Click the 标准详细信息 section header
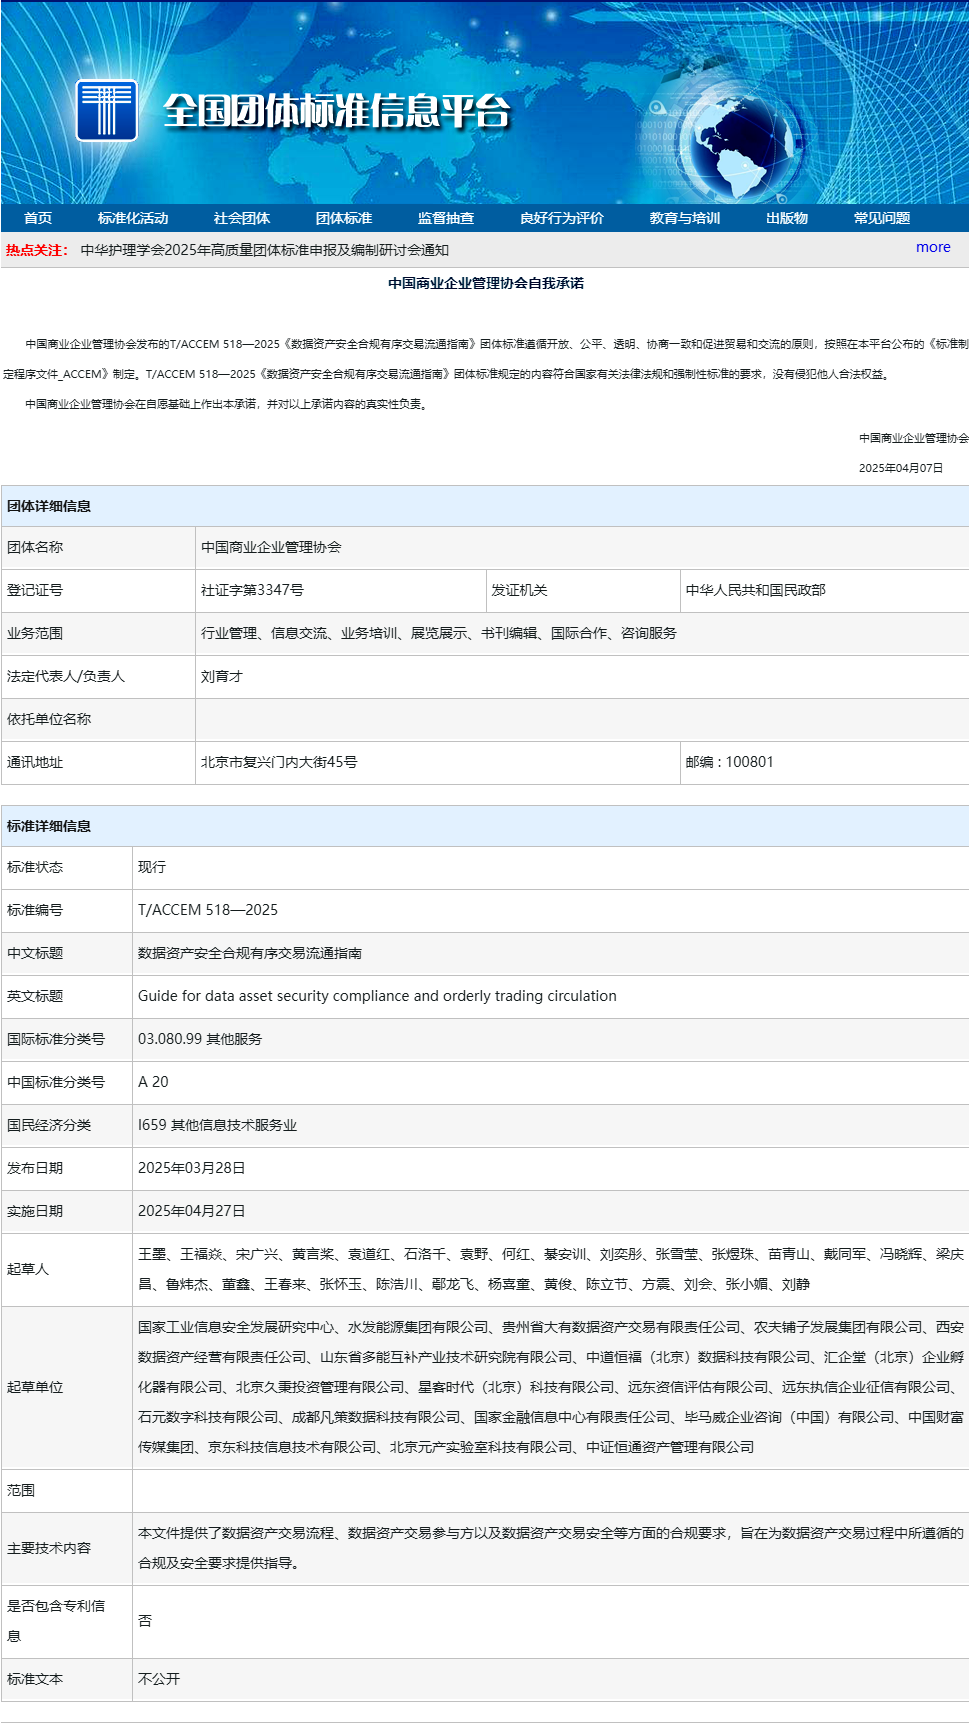This screenshot has height=1723, width=969. 49,826
